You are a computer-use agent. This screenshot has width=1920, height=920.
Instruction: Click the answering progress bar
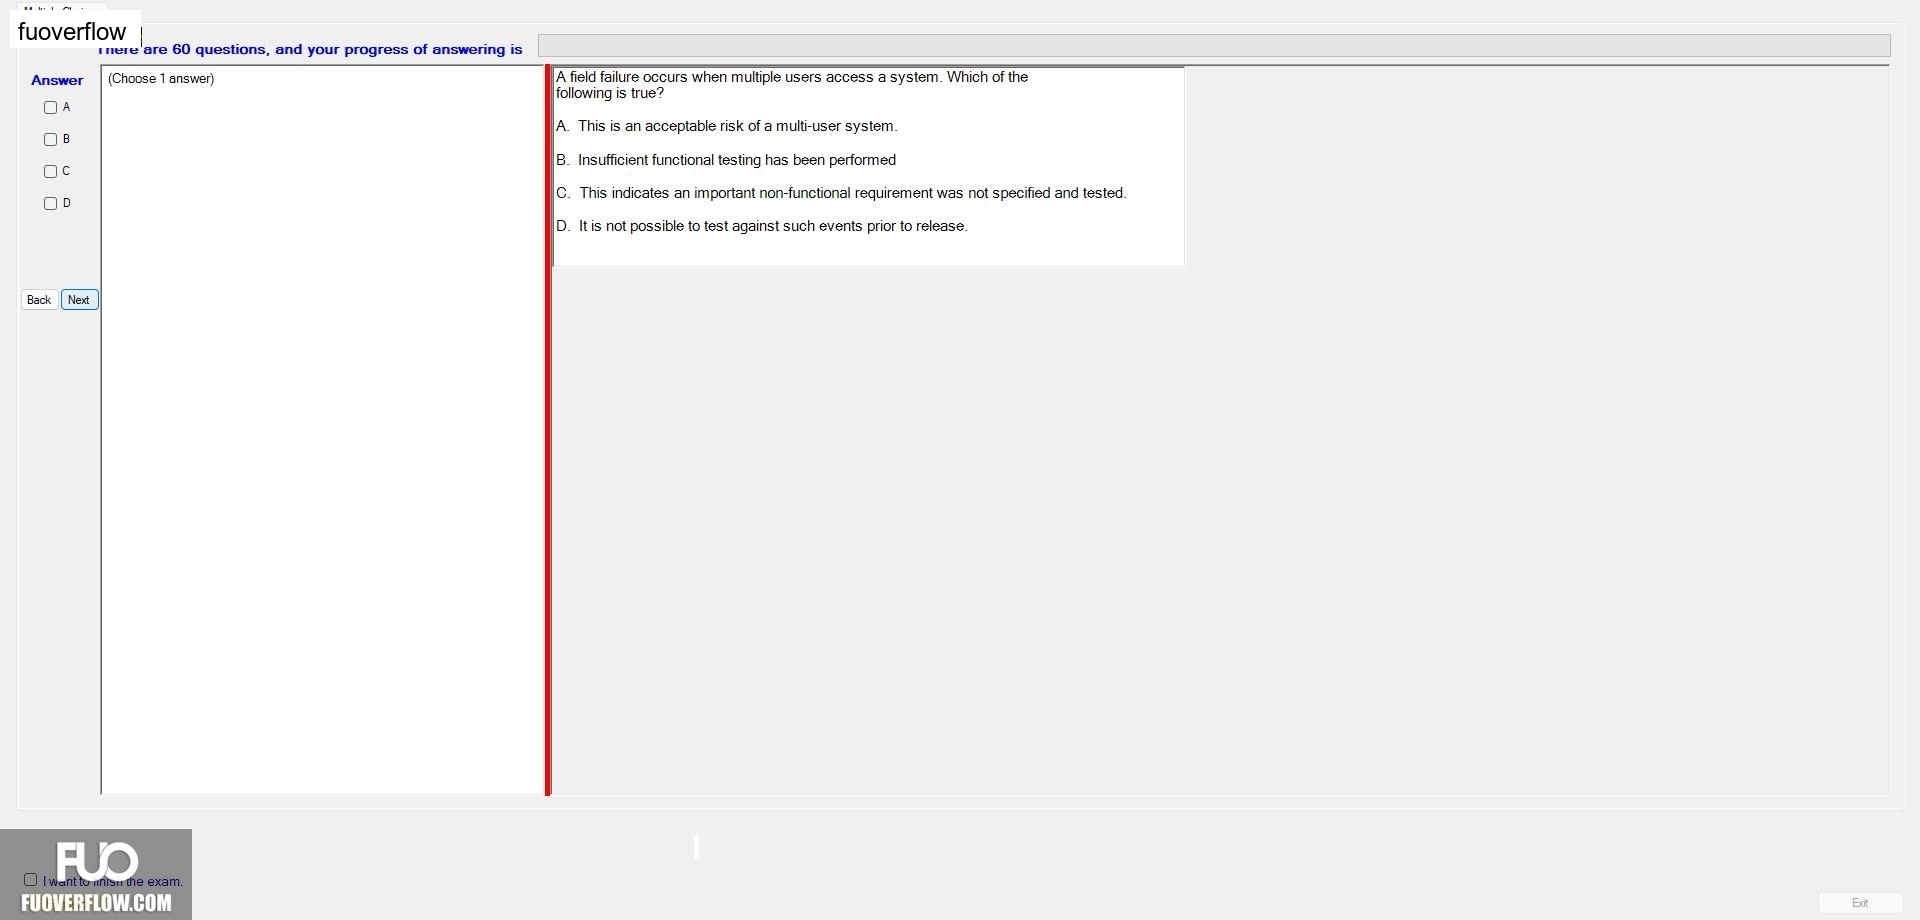tap(1214, 46)
